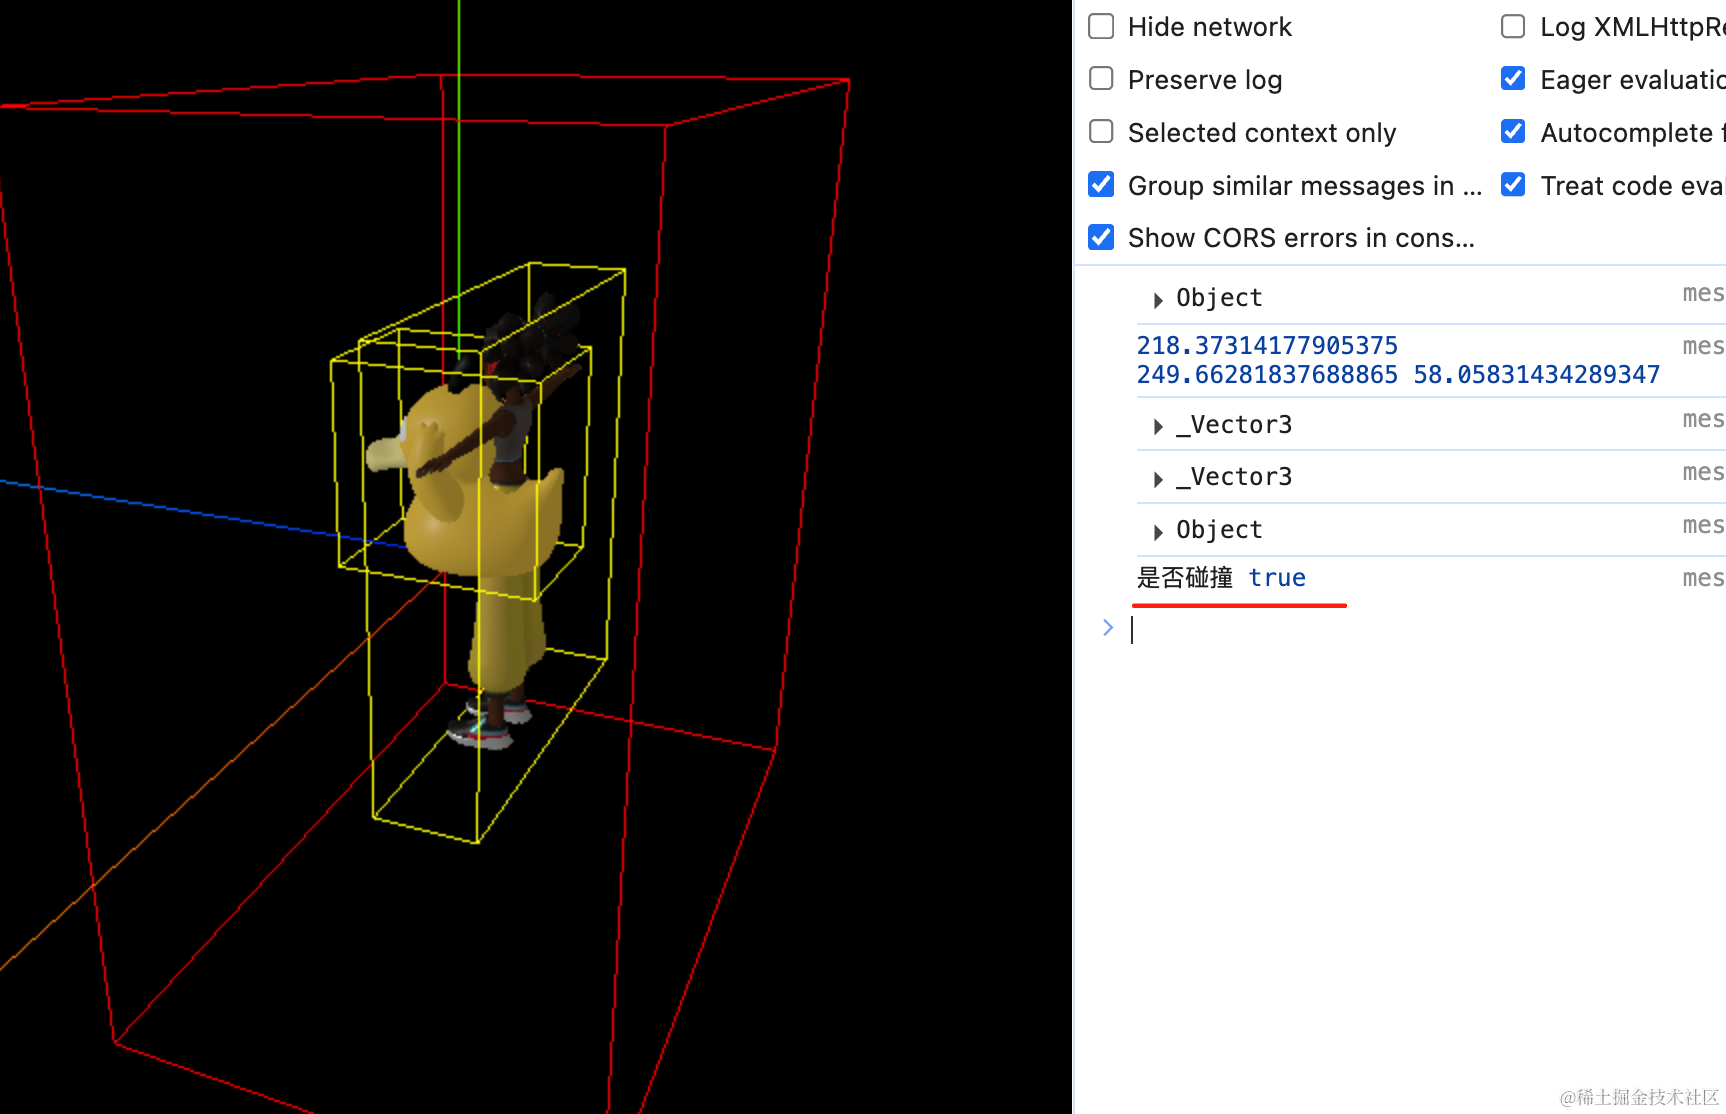Toggle Treat code evaluation checkbox
This screenshot has height=1114, width=1726.
[x=1513, y=185]
